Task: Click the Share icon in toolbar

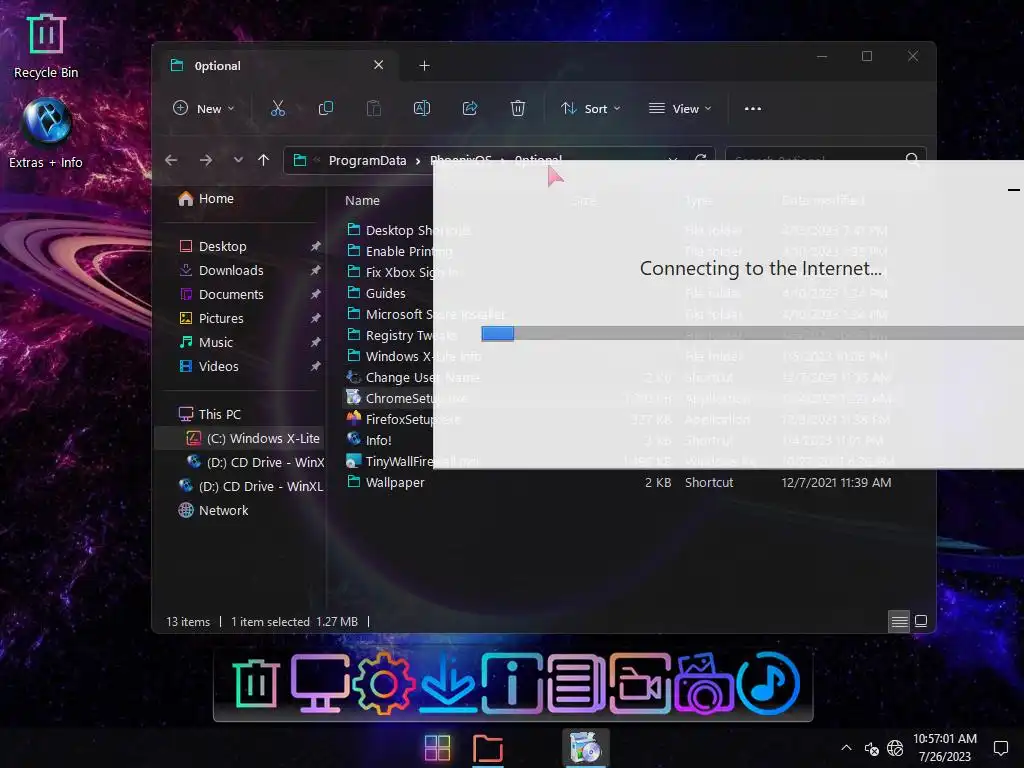Action: pos(470,108)
